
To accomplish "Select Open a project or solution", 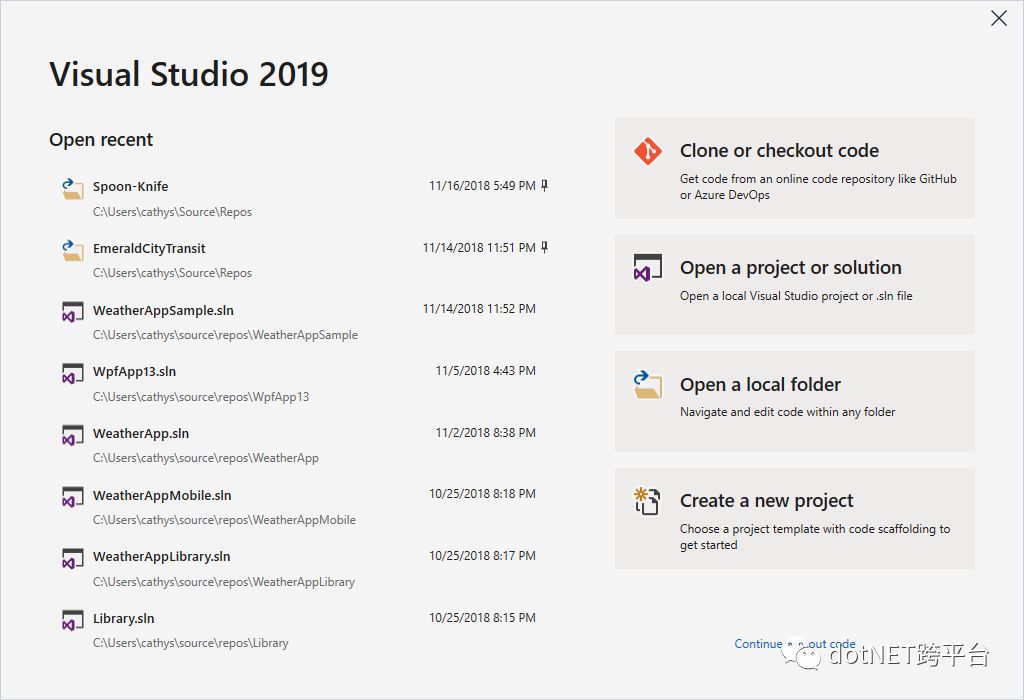I will (795, 285).
